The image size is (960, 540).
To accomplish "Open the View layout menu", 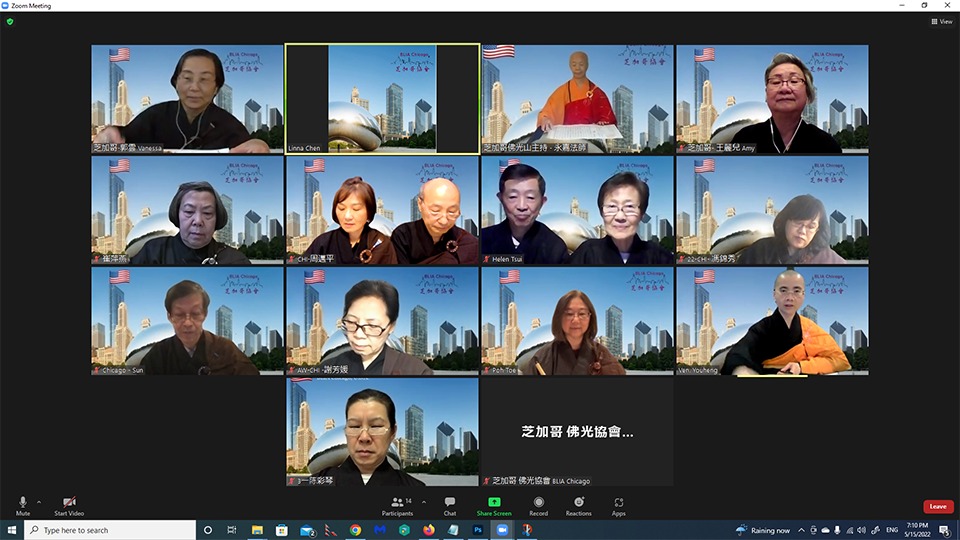I will point(941,21).
